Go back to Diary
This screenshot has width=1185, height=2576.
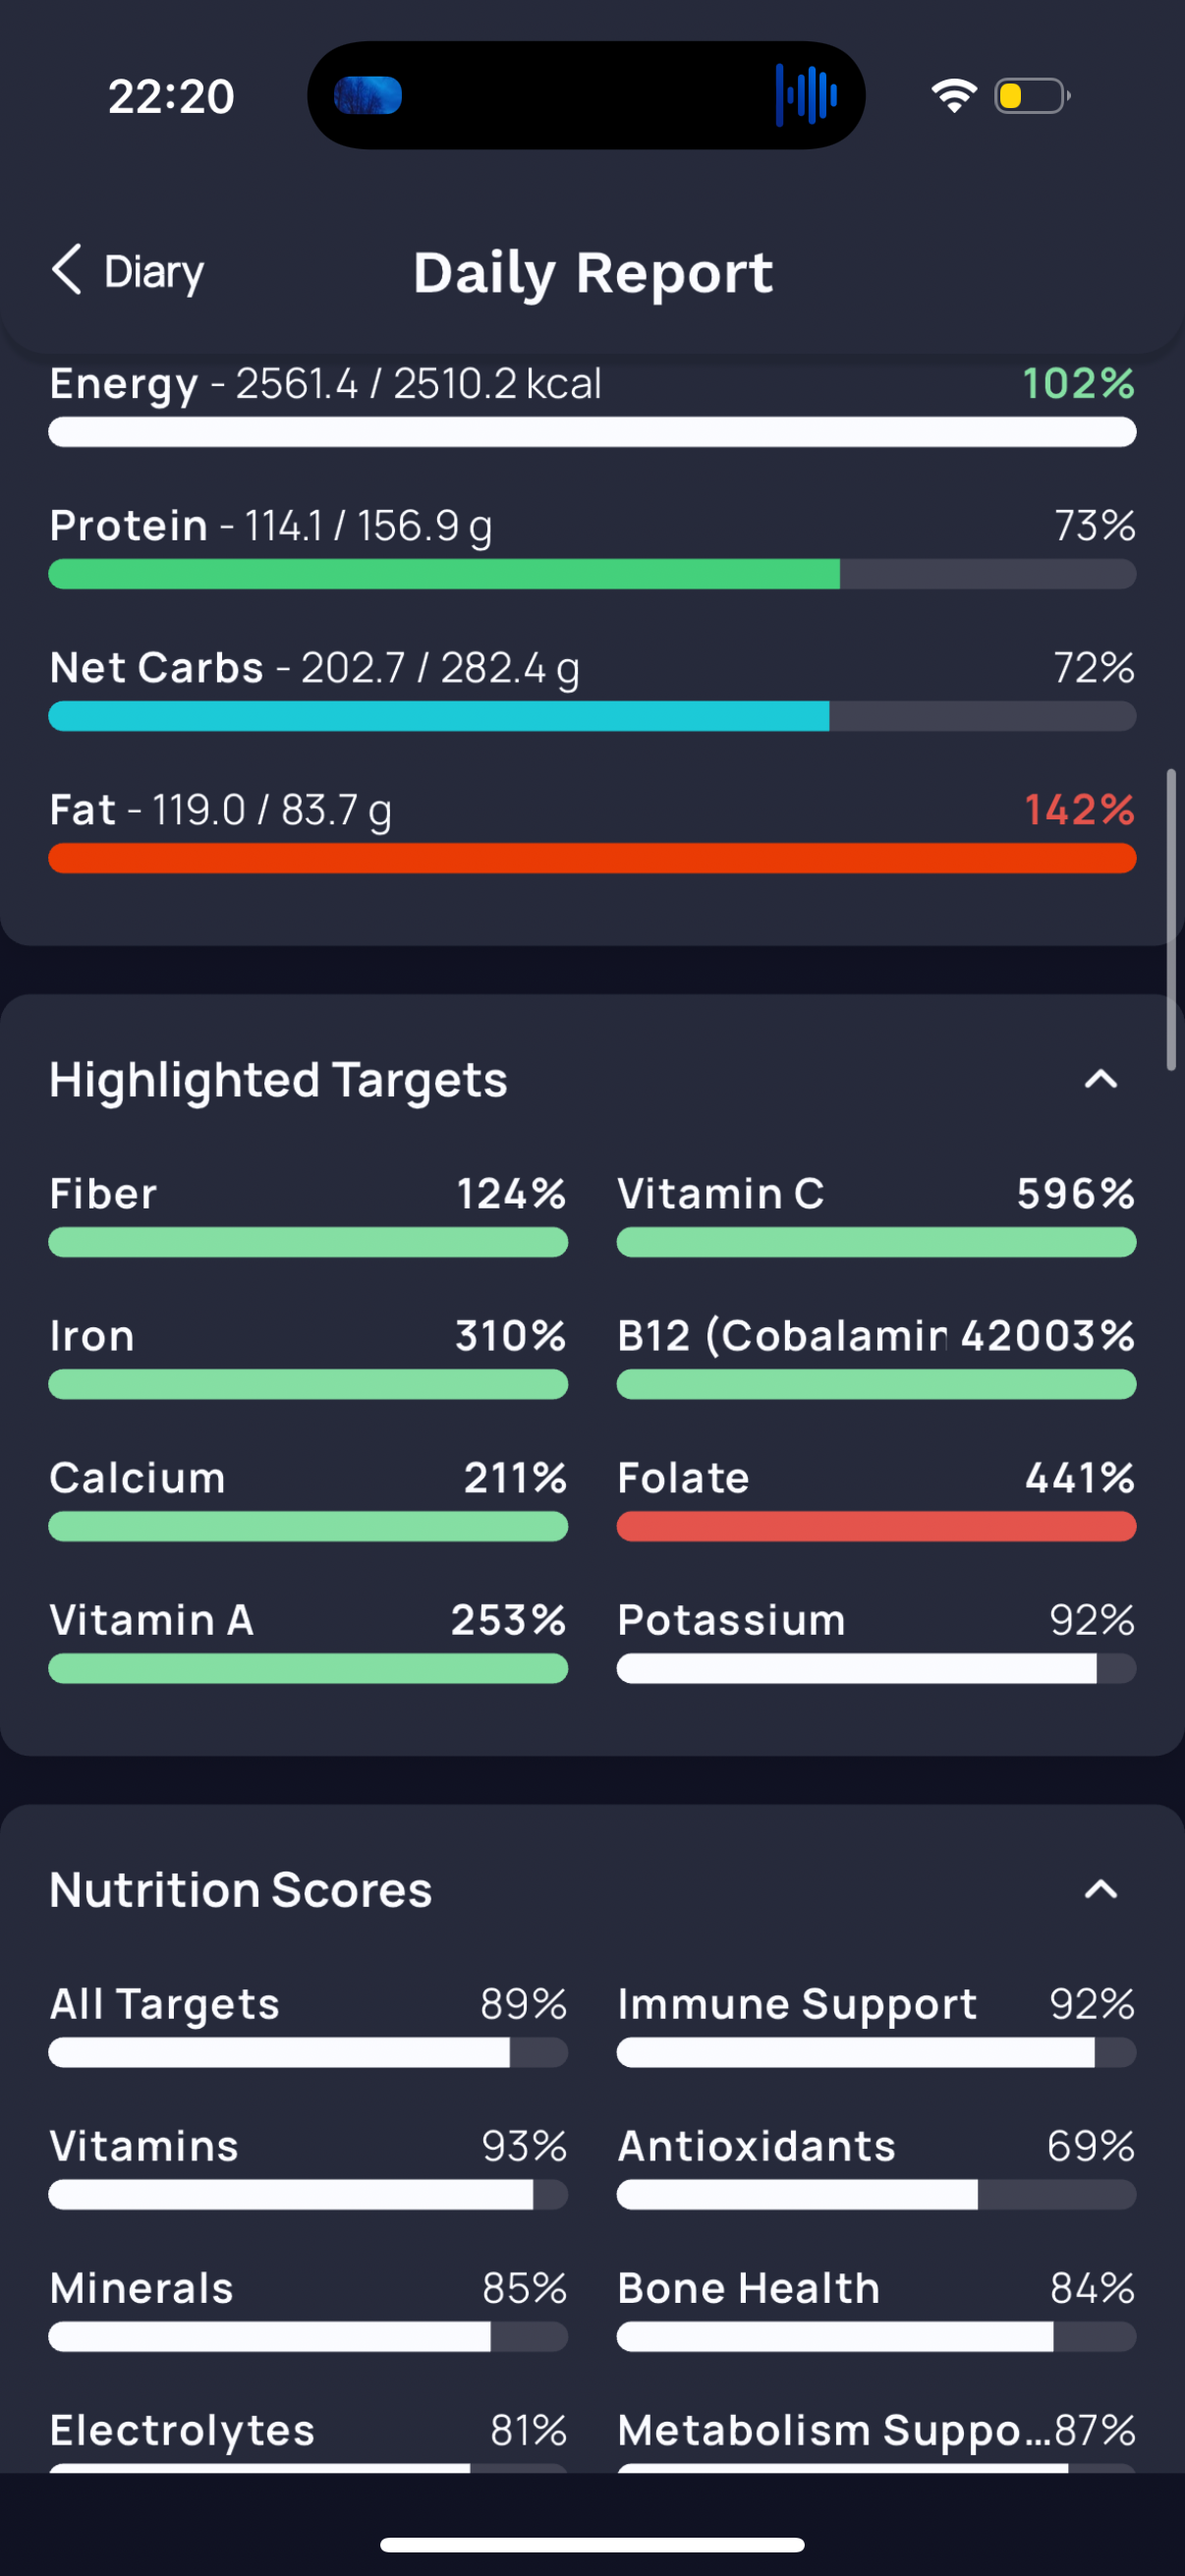128,271
